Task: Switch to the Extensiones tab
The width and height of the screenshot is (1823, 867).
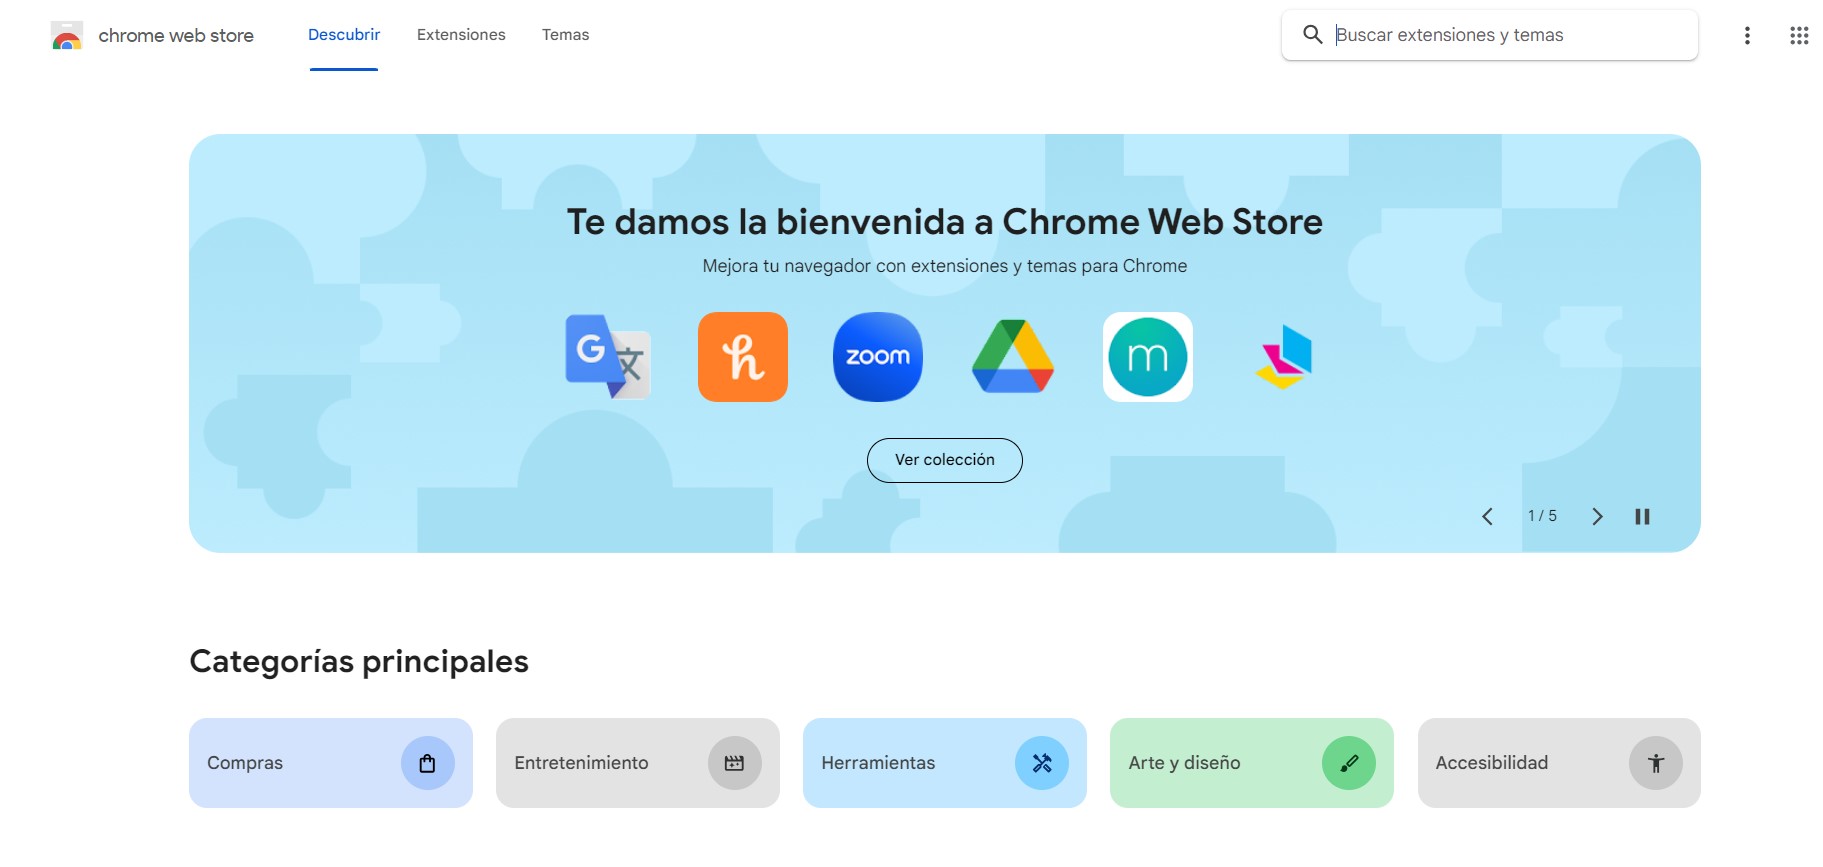Action: [461, 35]
